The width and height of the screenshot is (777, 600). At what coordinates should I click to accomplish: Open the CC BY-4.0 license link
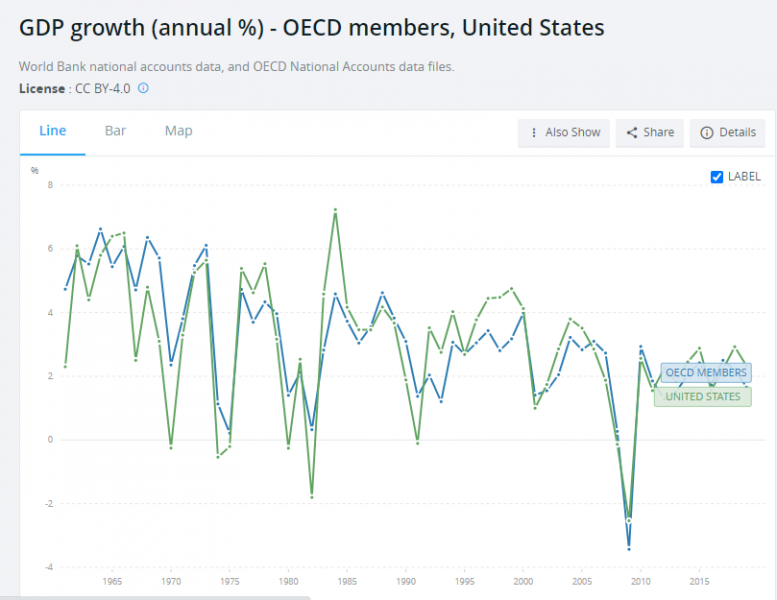(x=104, y=88)
